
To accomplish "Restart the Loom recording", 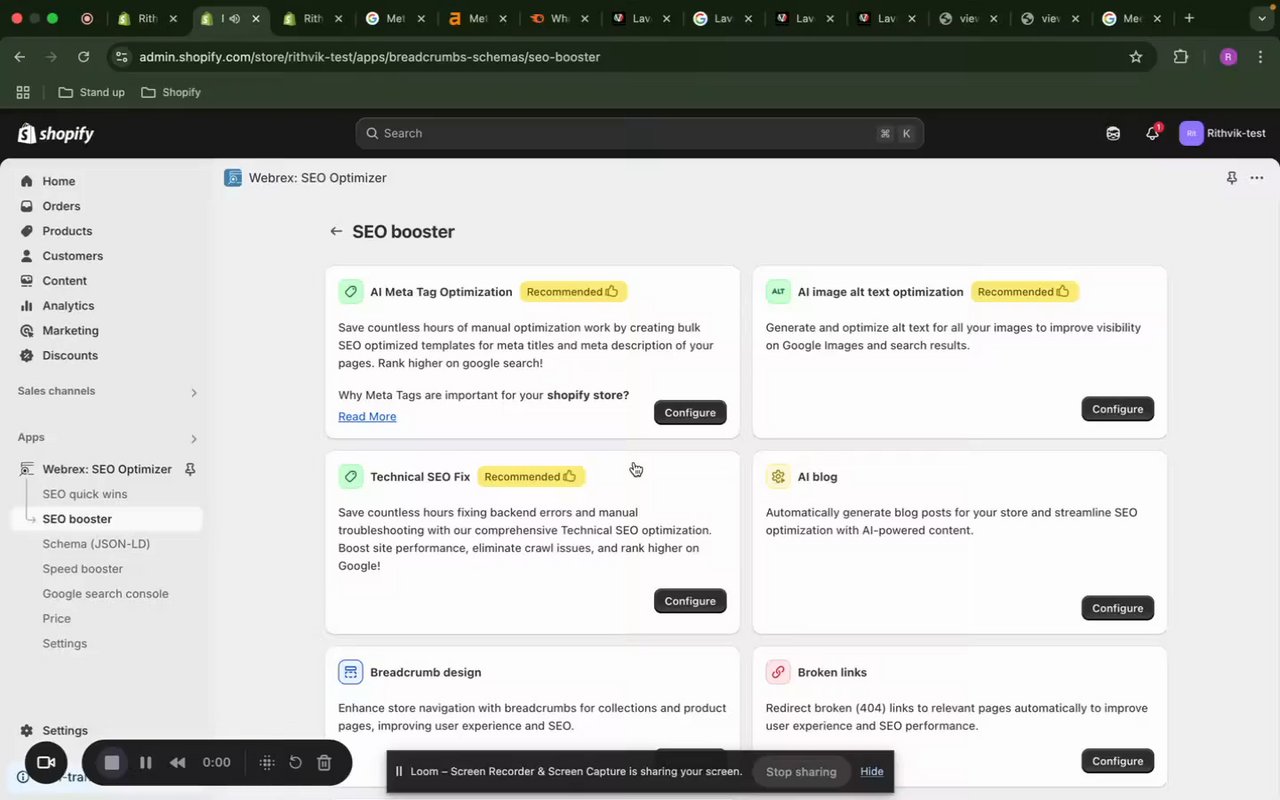I will coord(295,763).
